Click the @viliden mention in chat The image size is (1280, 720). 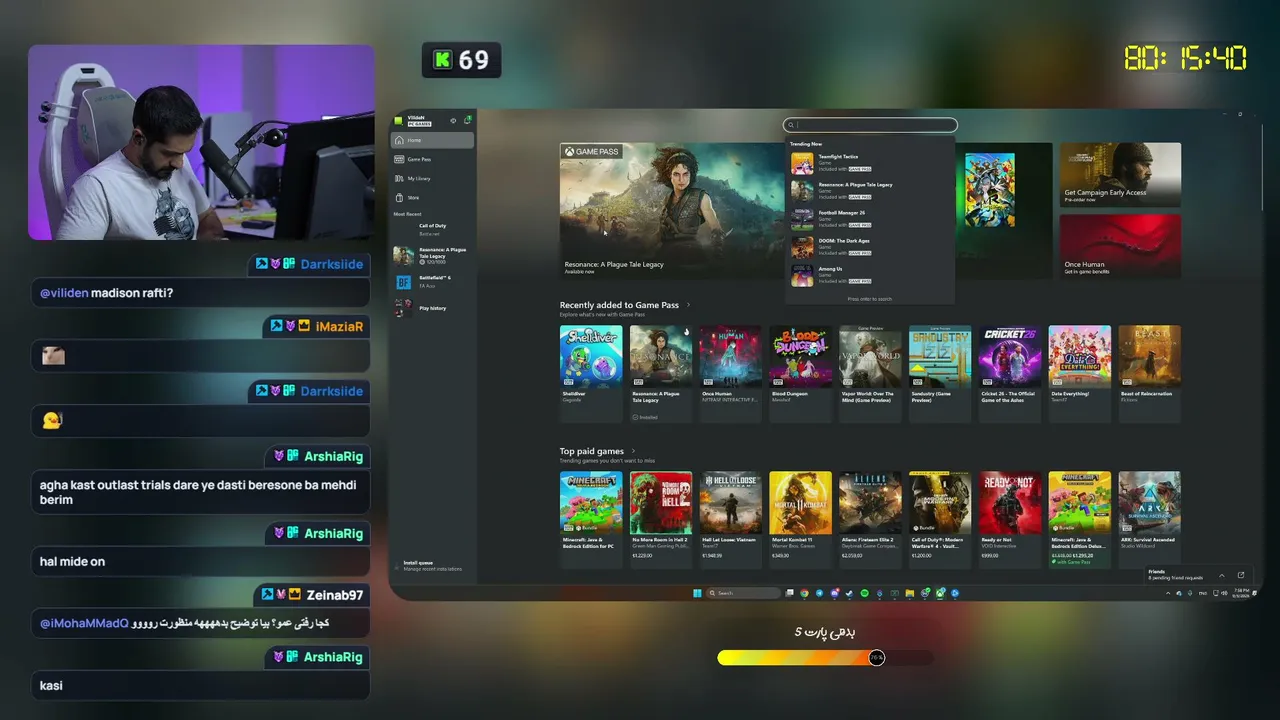click(x=64, y=293)
